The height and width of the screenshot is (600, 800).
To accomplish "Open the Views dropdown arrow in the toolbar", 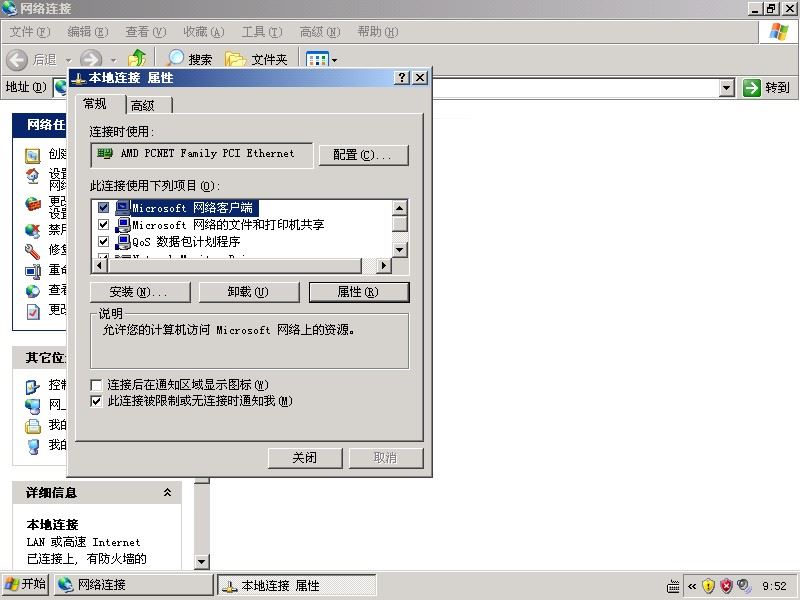I will point(334,60).
